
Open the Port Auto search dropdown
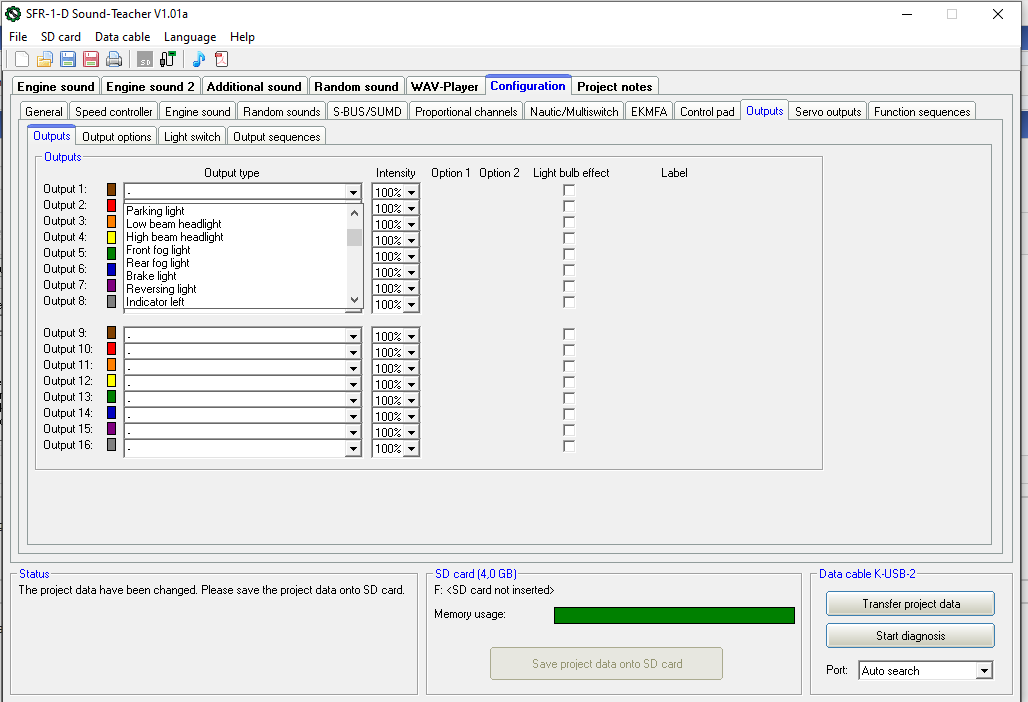pos(984,671)
